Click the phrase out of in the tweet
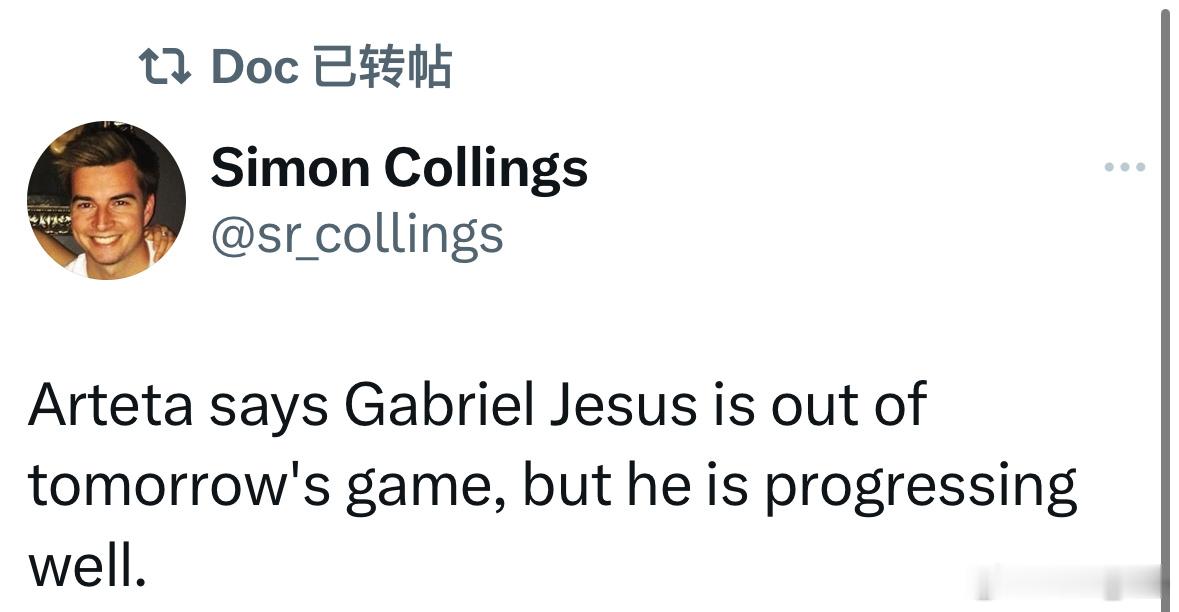The image size is (1179, 612). click(x=848, y=406)
